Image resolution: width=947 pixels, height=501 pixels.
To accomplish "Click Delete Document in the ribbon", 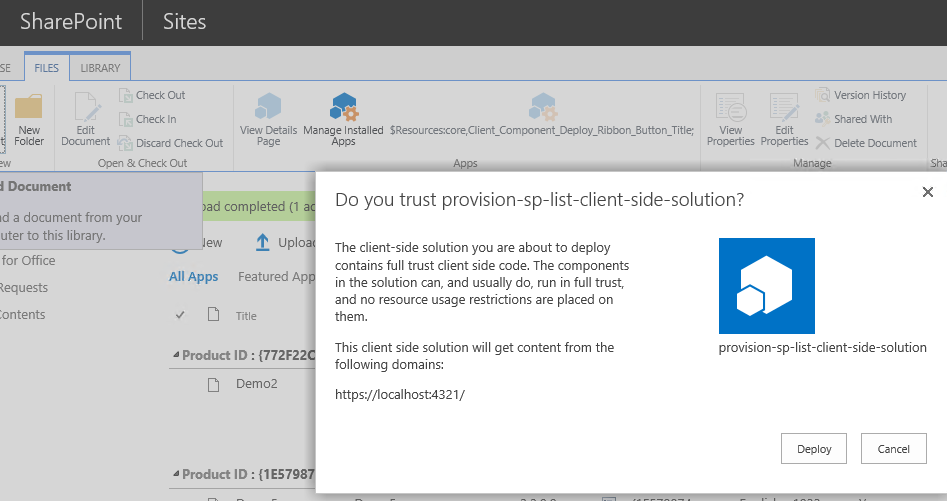I will pyautogui.click(x=866, y=143).
